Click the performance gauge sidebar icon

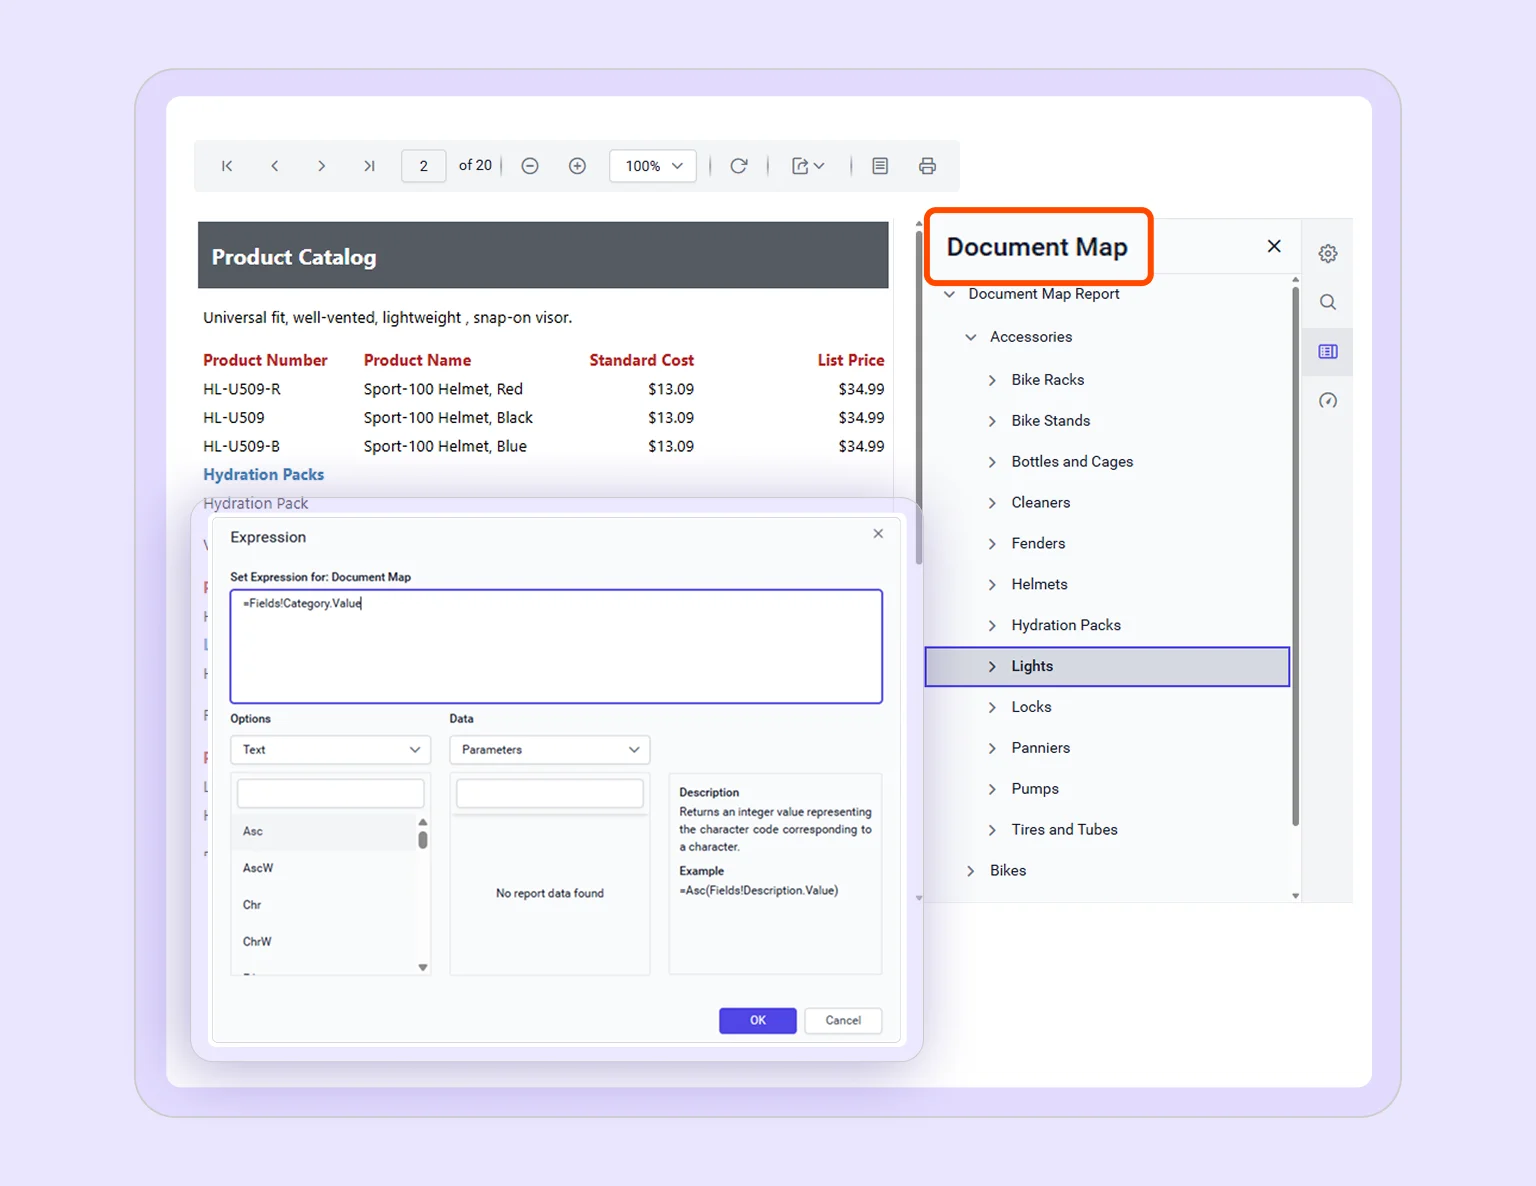point(1327,400)
